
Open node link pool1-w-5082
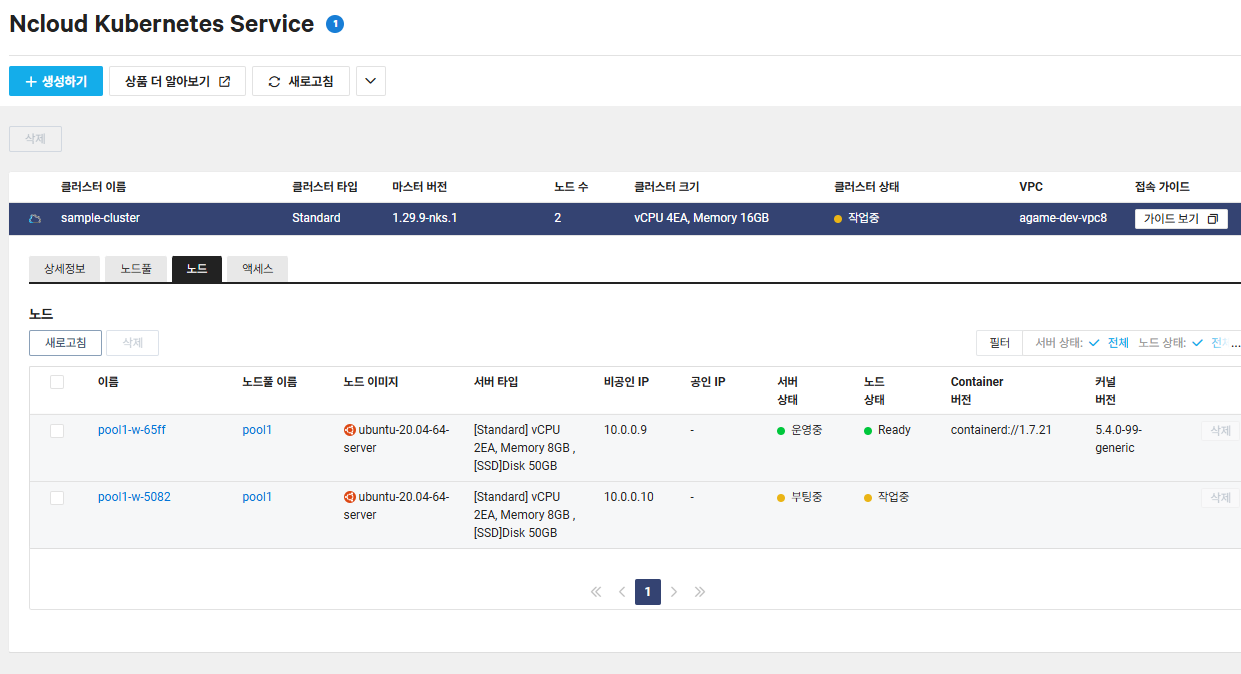click(134, 497)
